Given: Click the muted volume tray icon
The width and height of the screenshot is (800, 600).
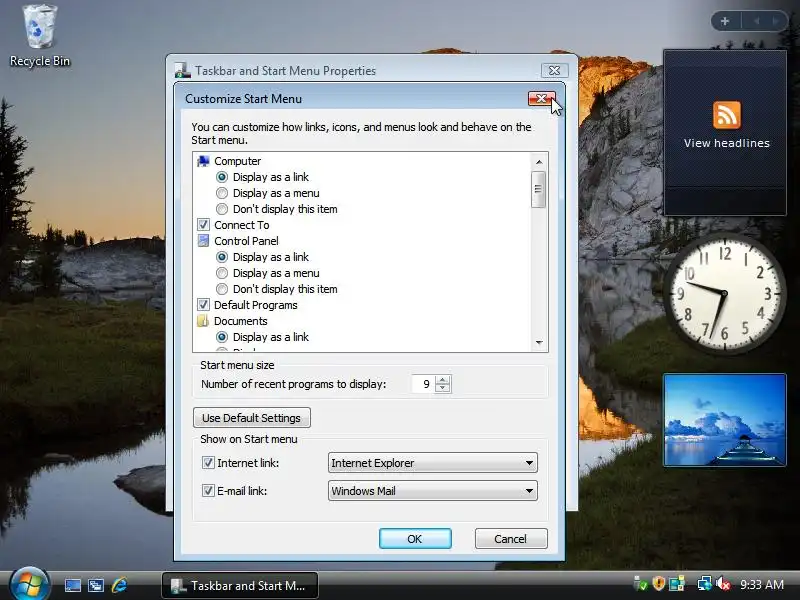Looking at the screenshot, I should coord(723,583).
